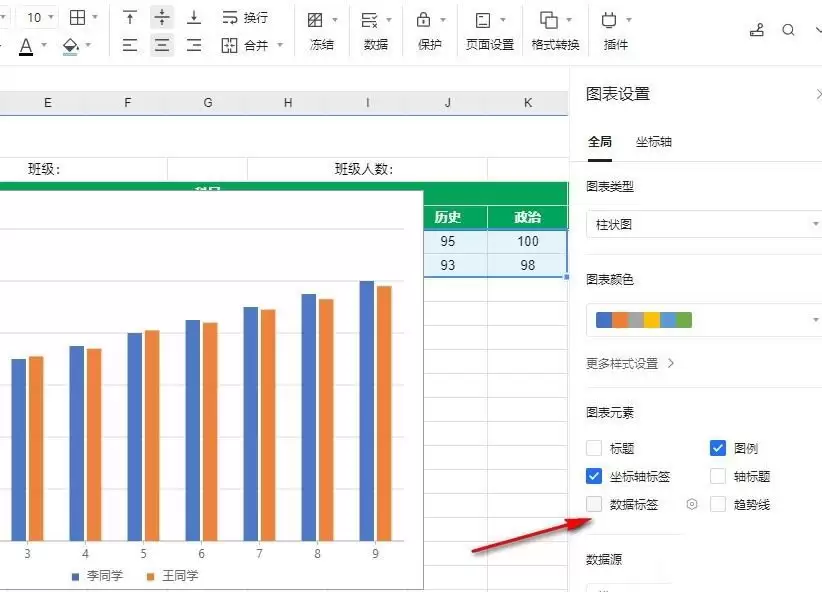Uncheck the 图例 (legend) checkbox

point(717,448)
